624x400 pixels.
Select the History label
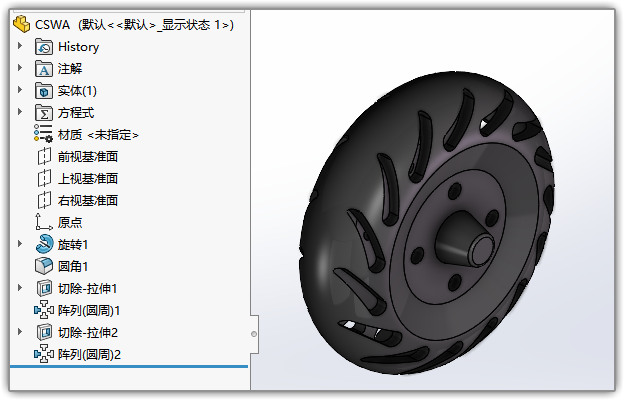point(78,47)
